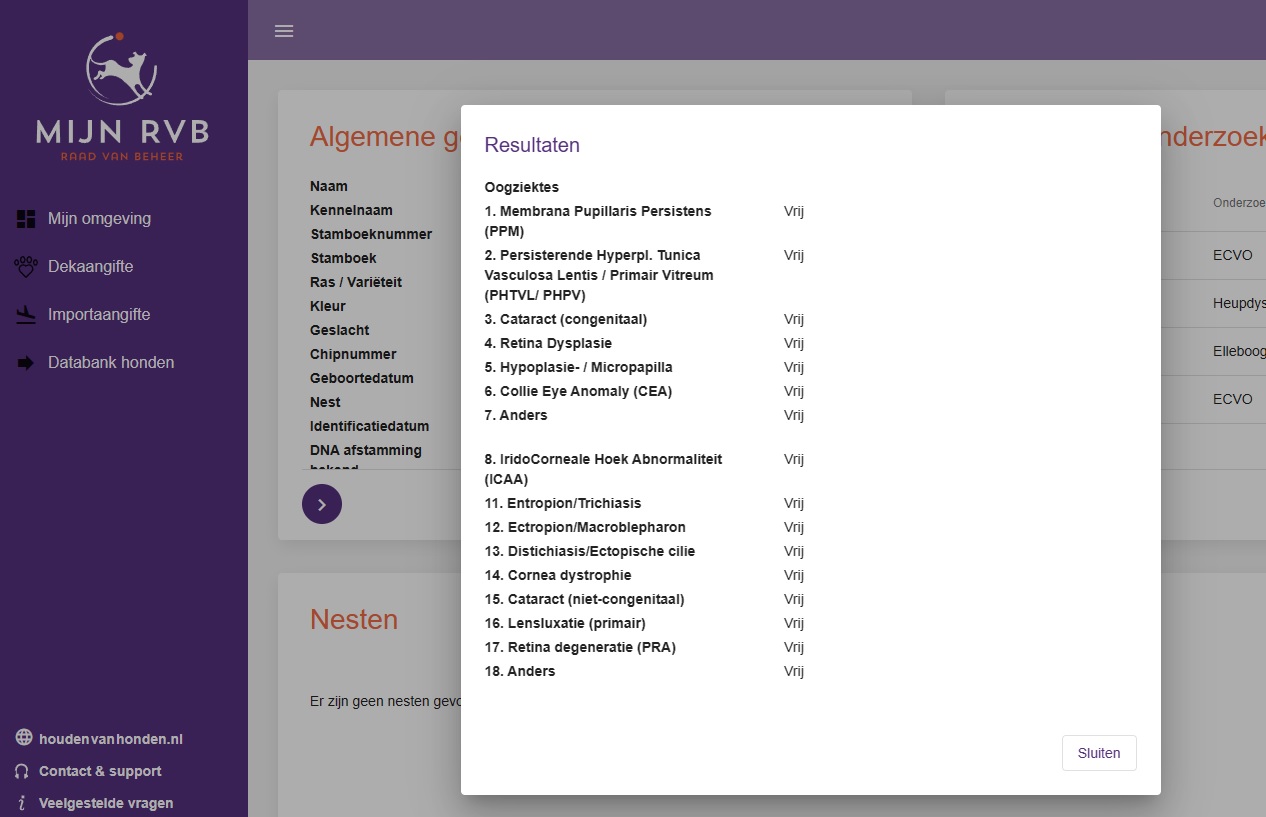The width and height of the screenshot is (1266, 817).
Task: Click the info icon for Veelgestelde vragen
Action: pyautogui.click(x=22, y=803)
